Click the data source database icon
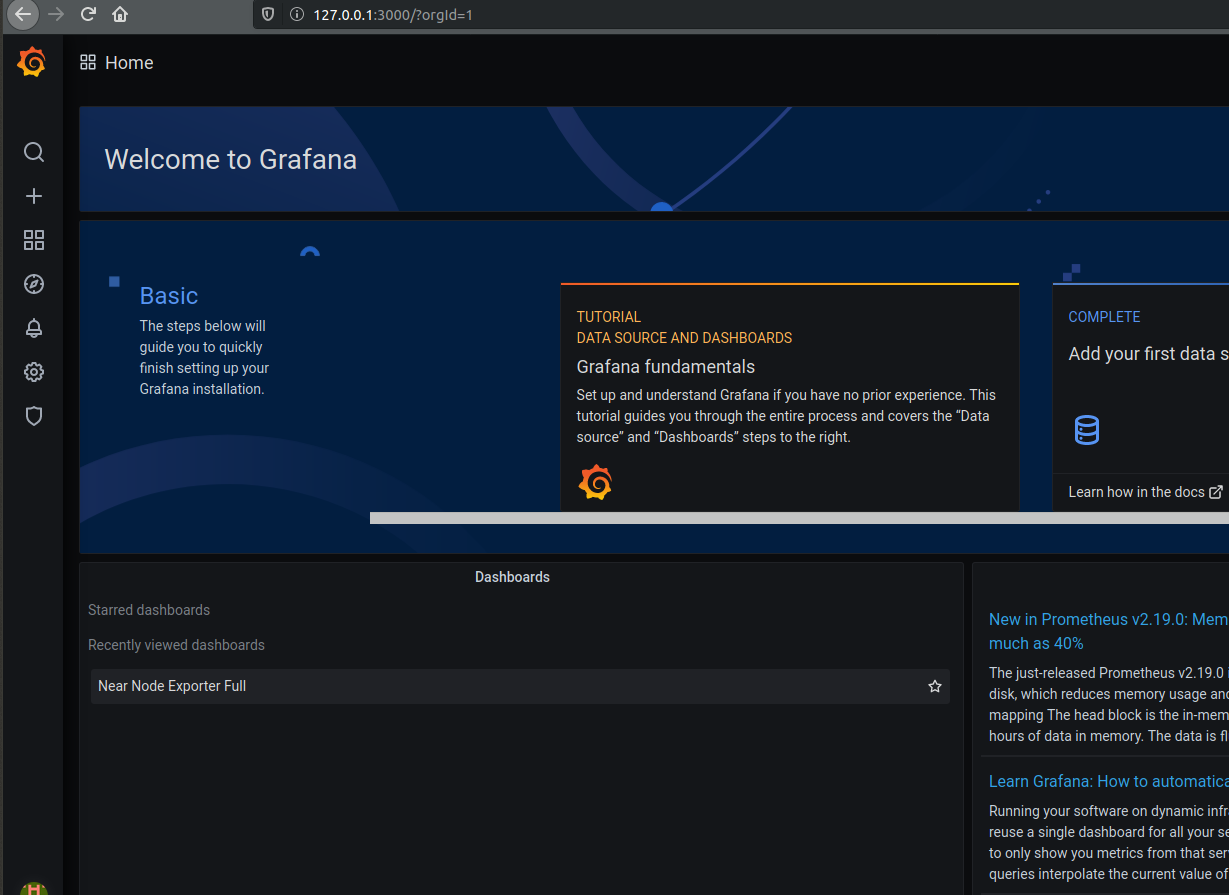Viewport: 1229px width, 895px height. (x=1087, y=431)
